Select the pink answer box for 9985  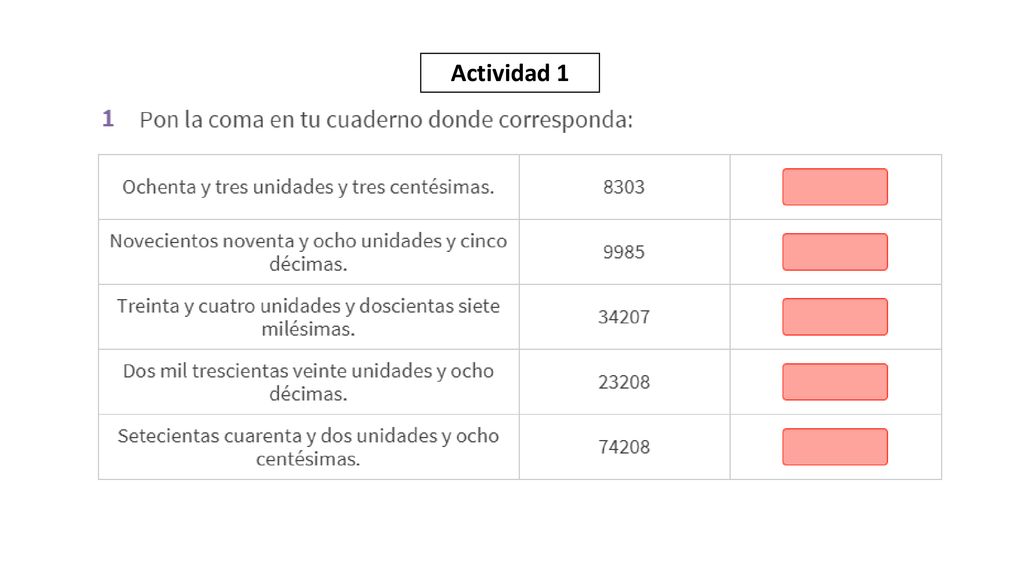pyautogui.click(x=835, y=251)
